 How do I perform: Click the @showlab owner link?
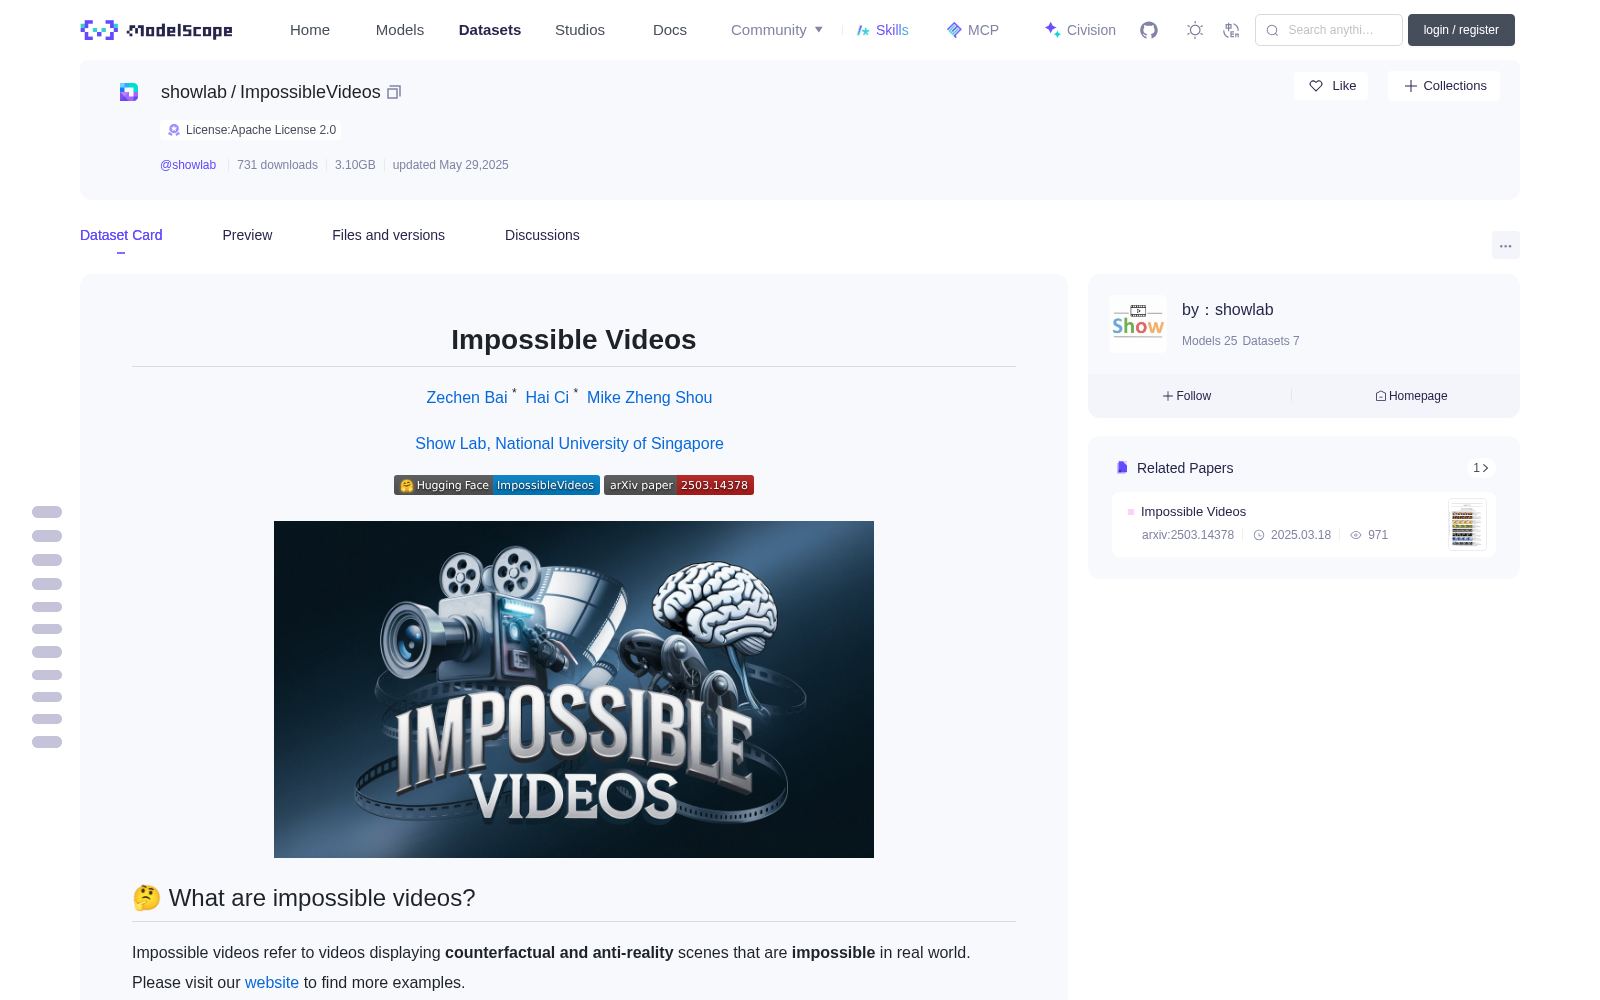pyautogui.click(x=188, y=165)
